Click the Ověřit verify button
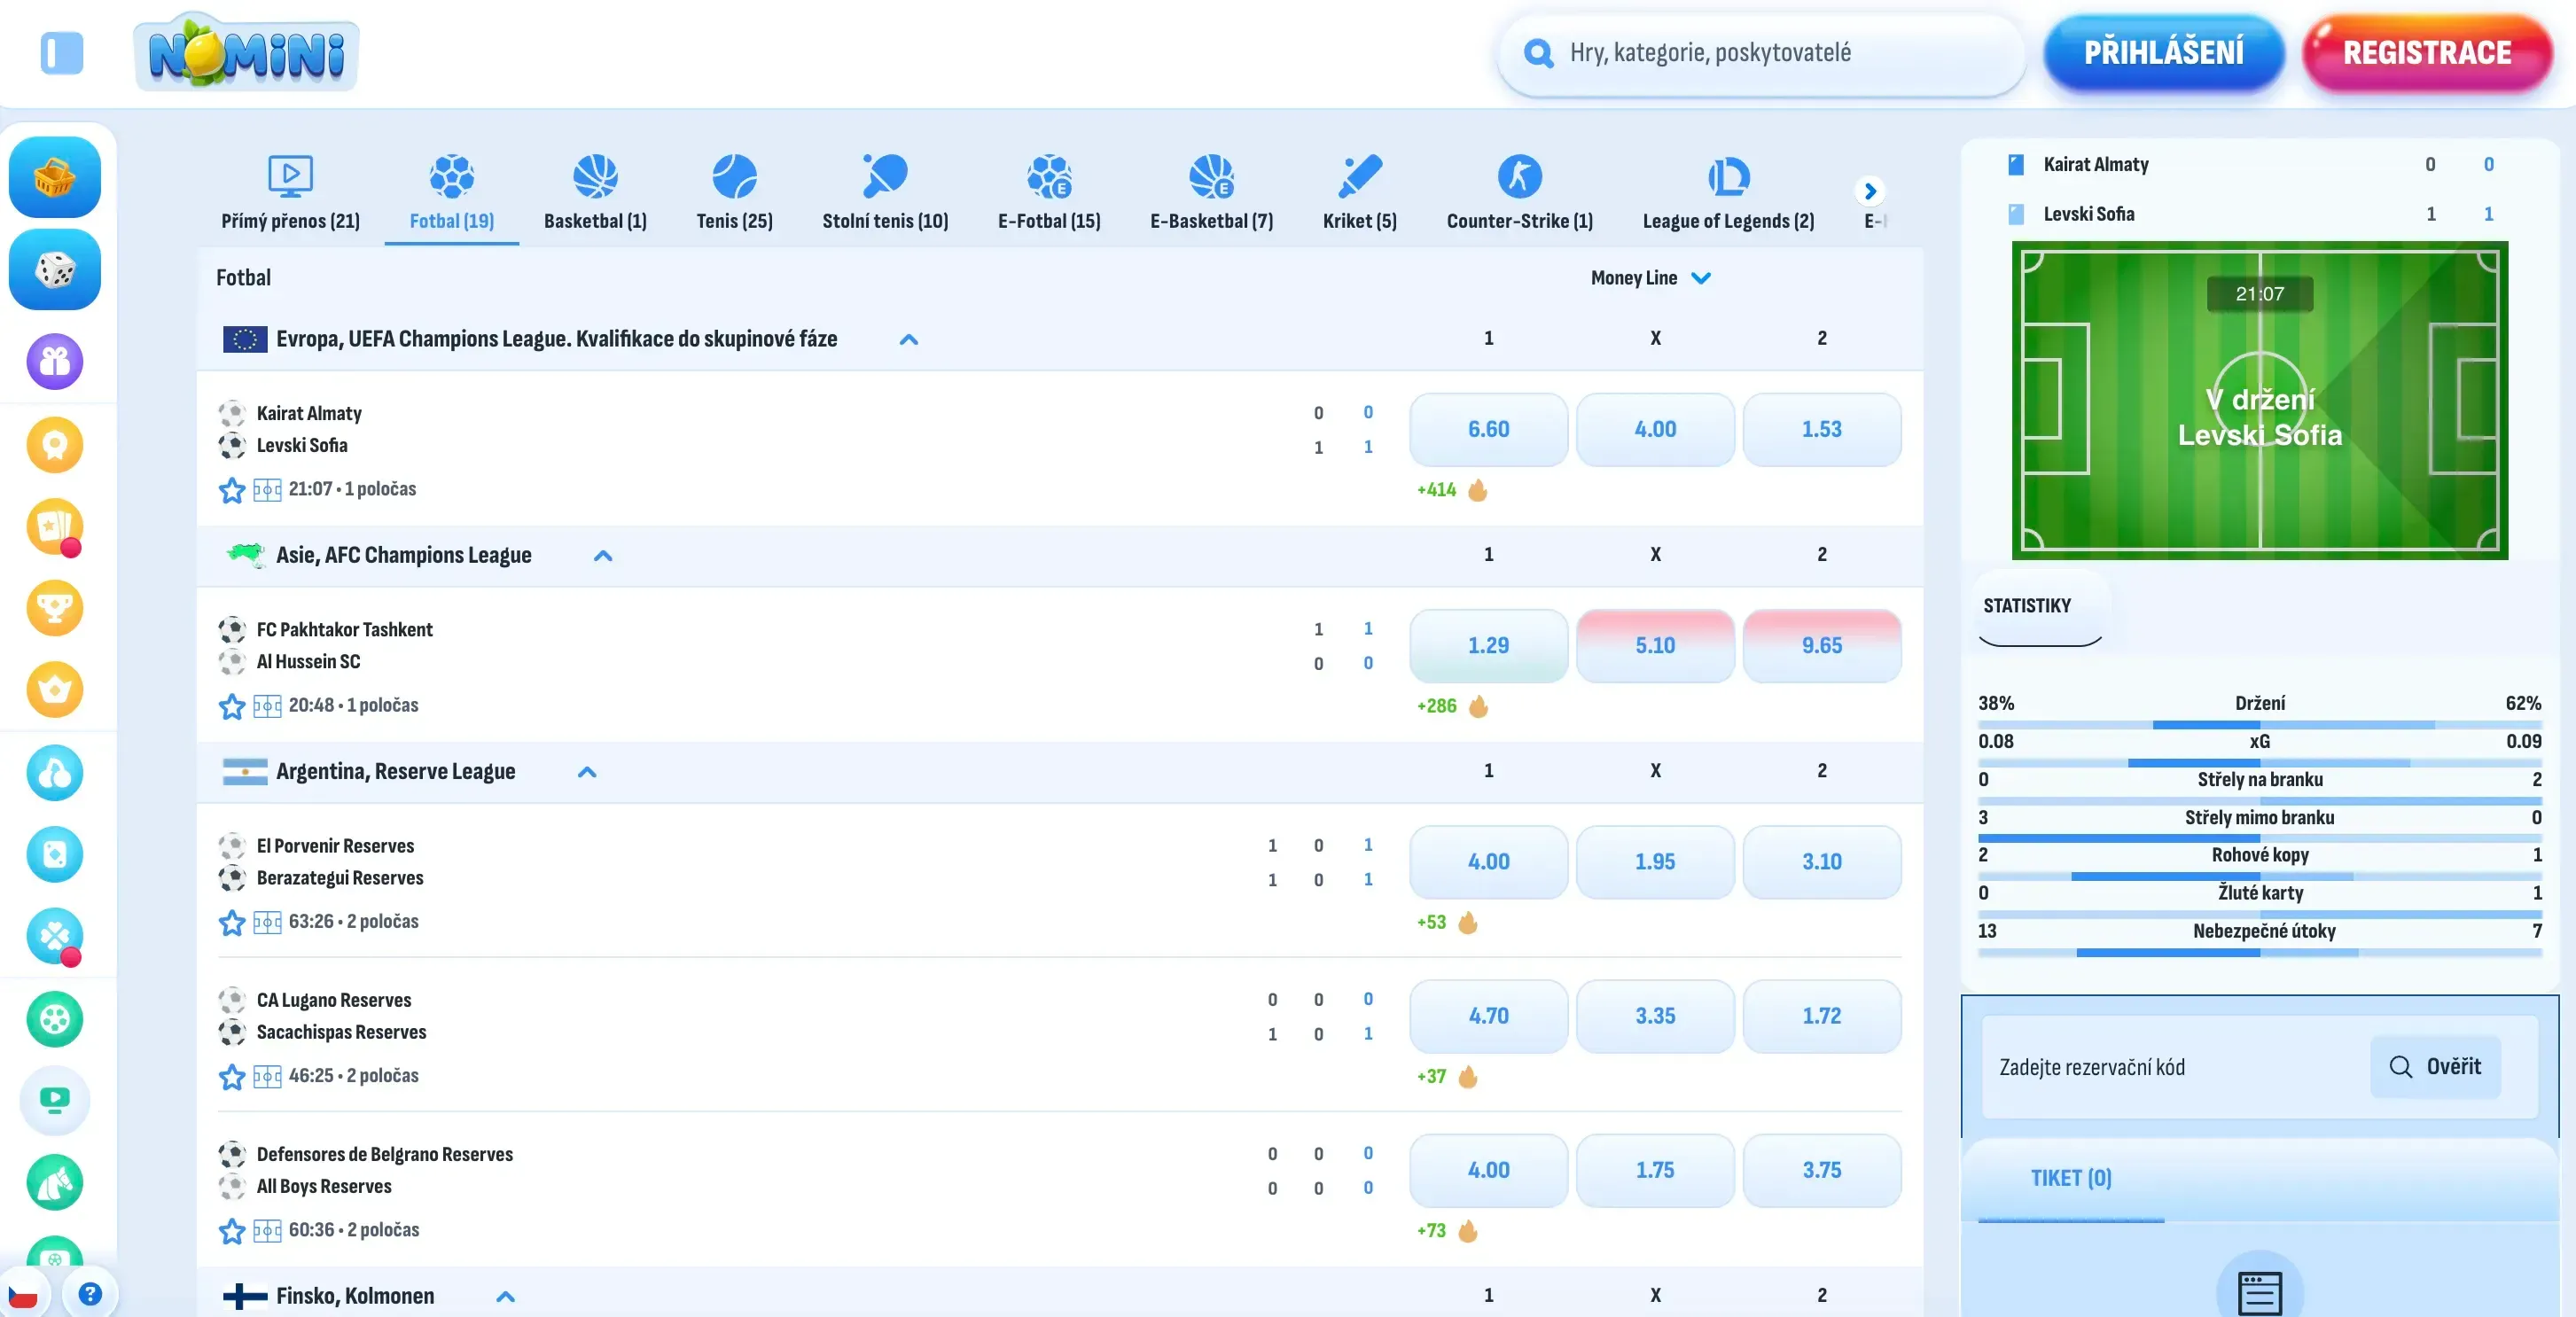 coord(2435,1067)
